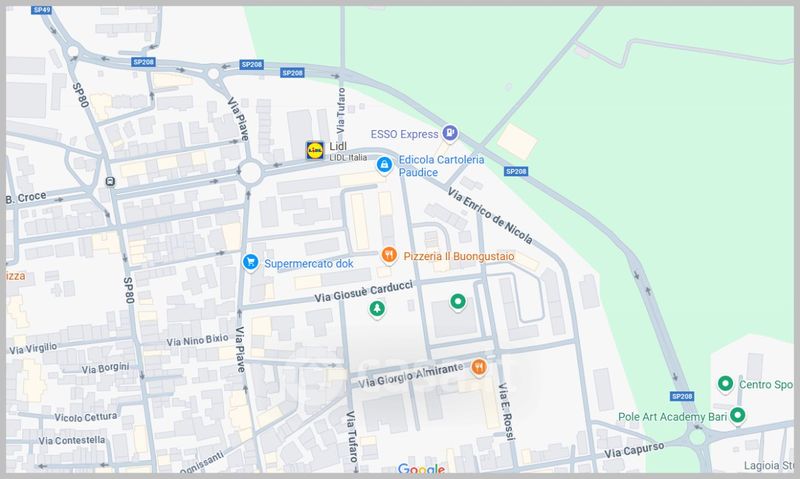The image size is (800, 479).
Task: Open the Supermercato dok text label
Action: click(x=310, y=264)
